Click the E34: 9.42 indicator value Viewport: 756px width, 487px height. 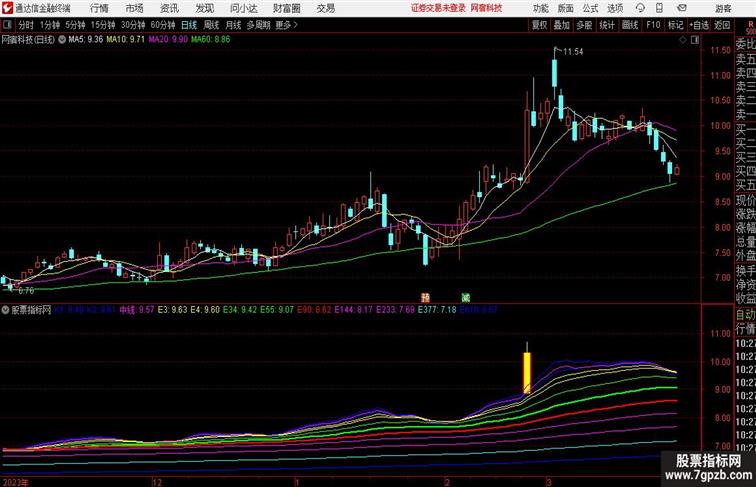coord(240,310)
